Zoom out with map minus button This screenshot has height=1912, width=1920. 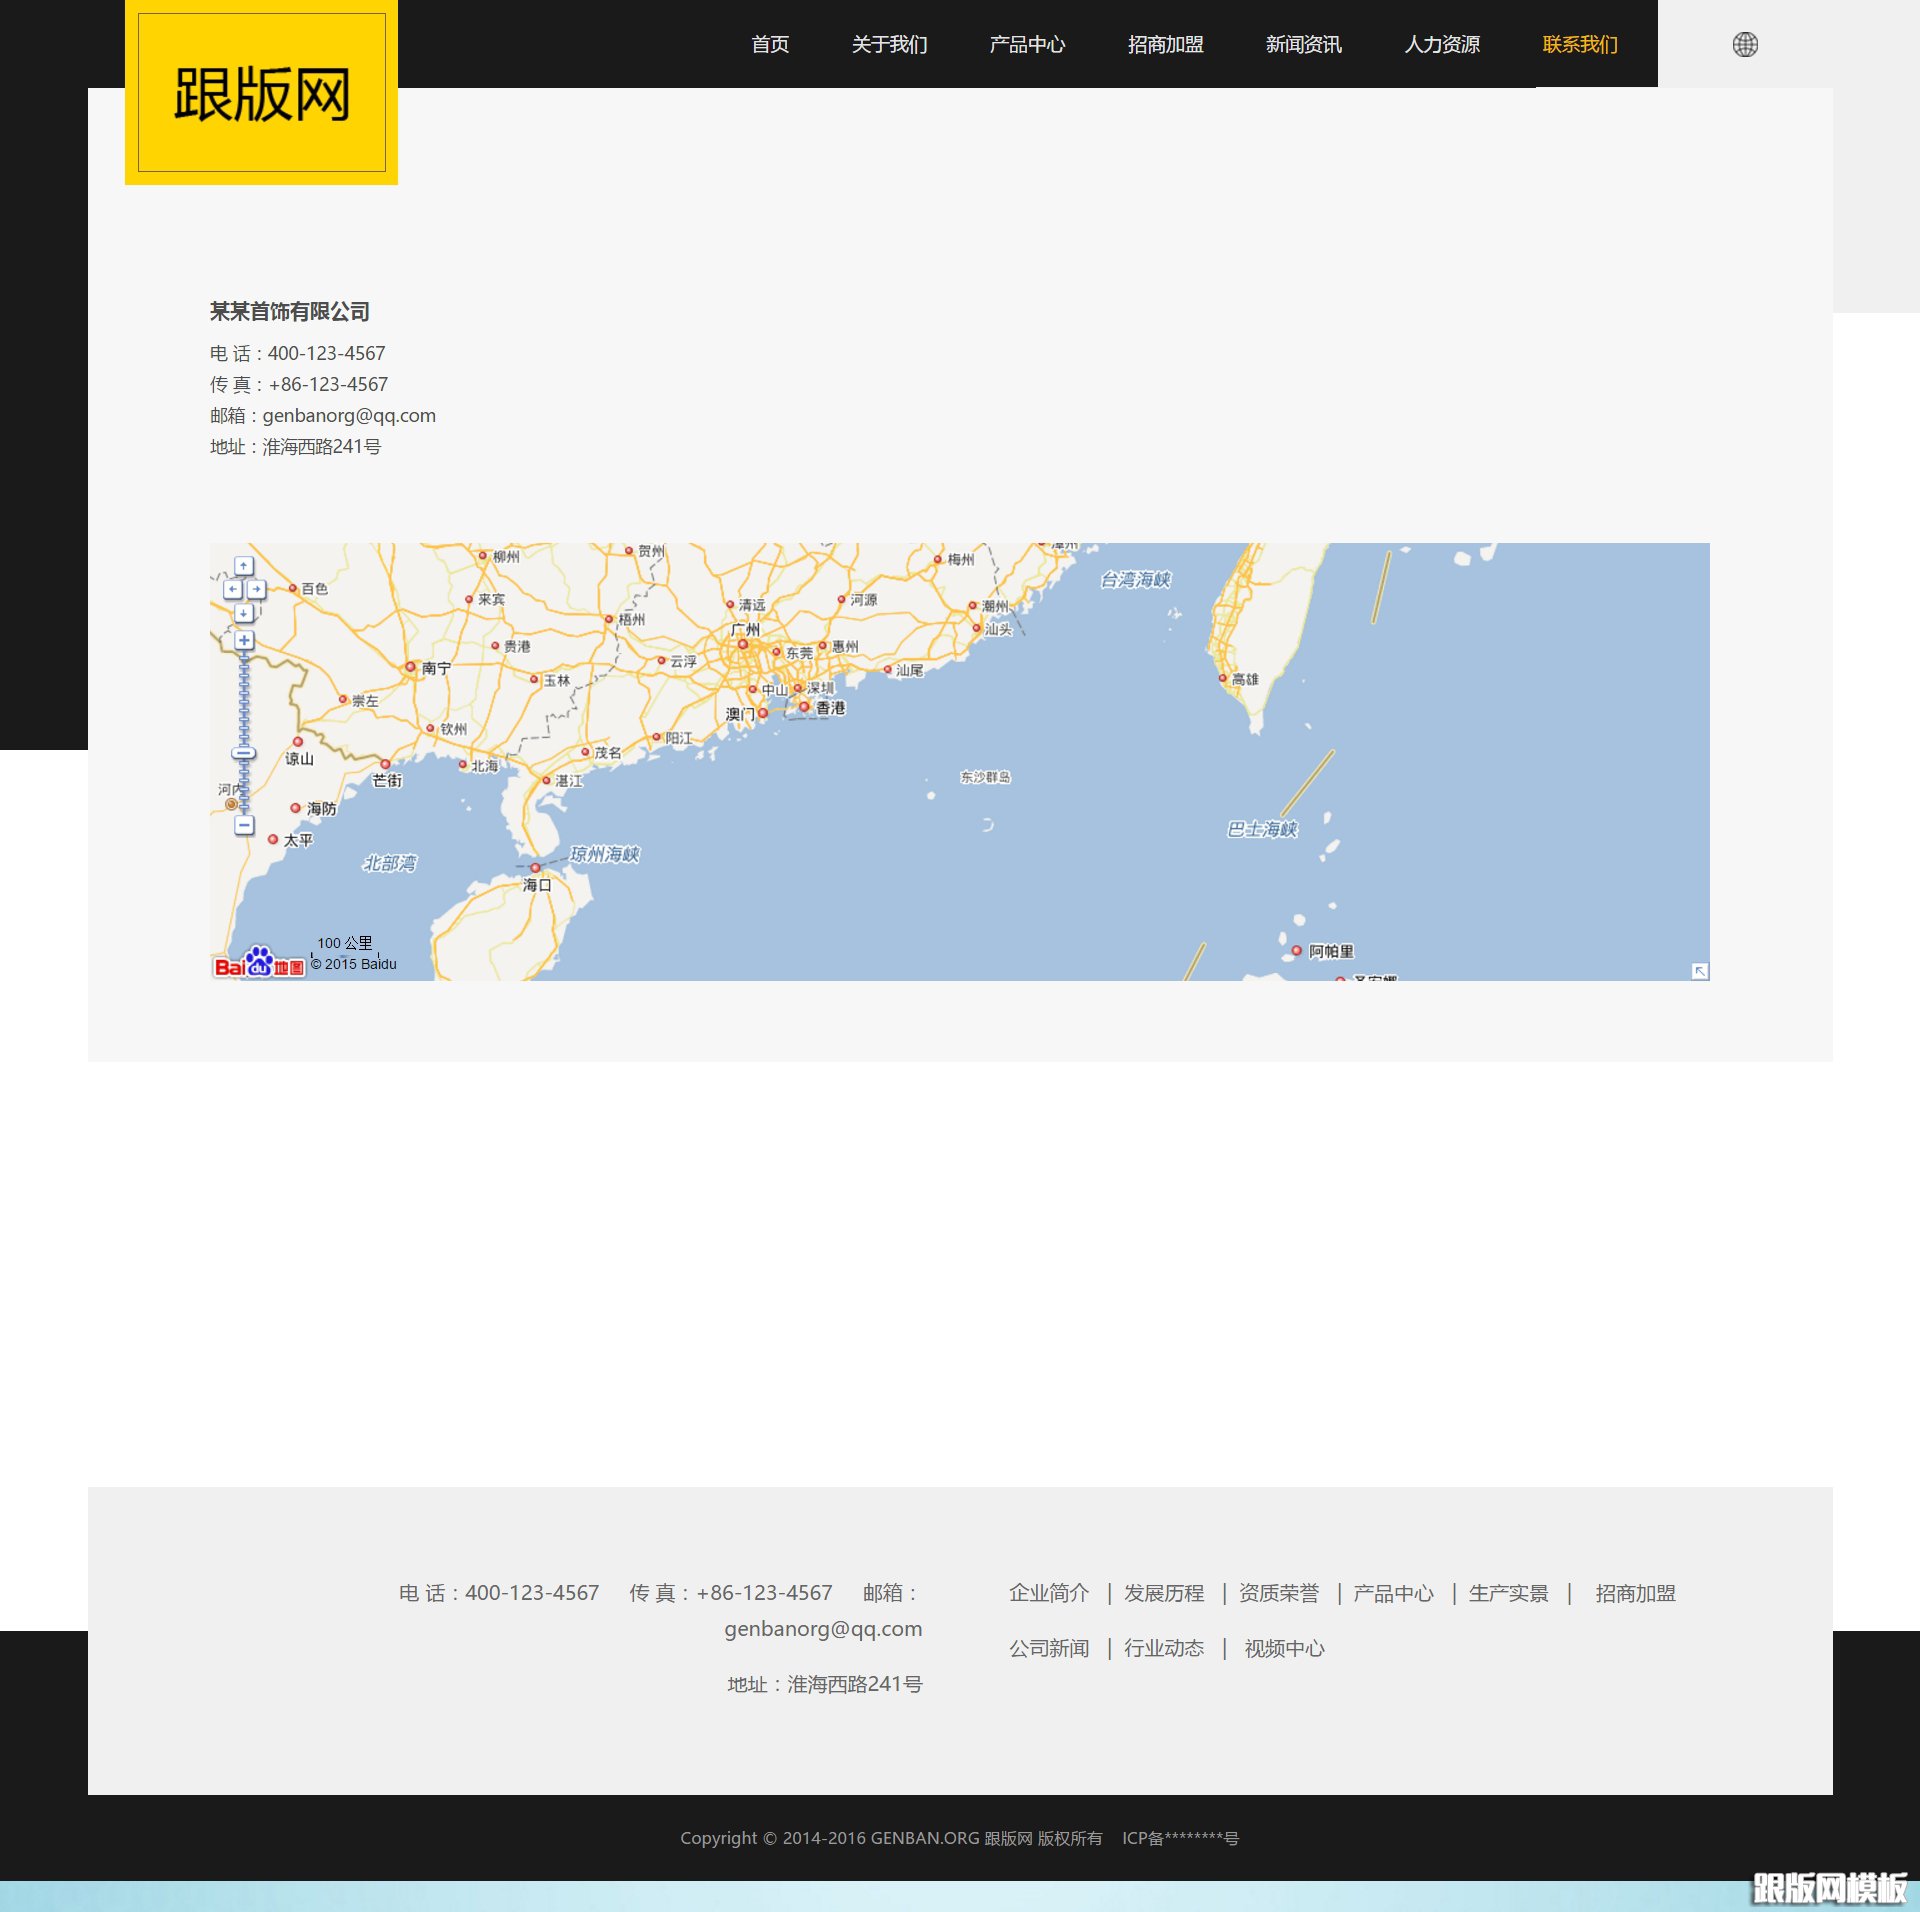tap(244, 825)
